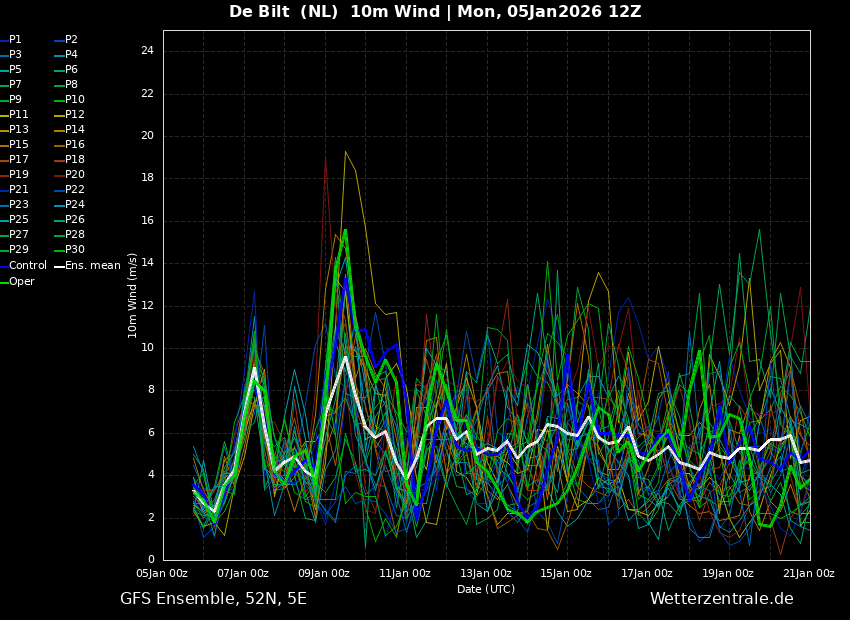This screenshot has height=620, width=850.
Task: Select the P24 legend entry
Action: click(70, 204)
